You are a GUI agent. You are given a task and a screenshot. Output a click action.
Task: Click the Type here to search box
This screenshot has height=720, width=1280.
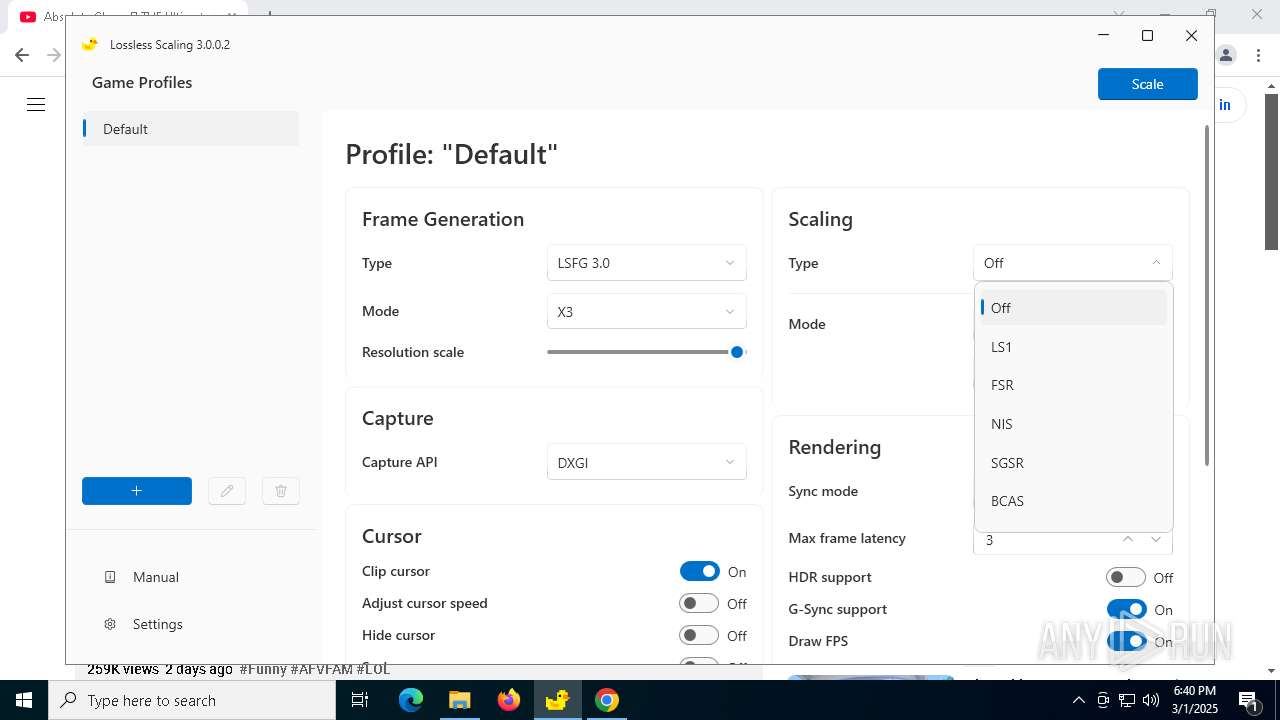[x=192, y=700]
